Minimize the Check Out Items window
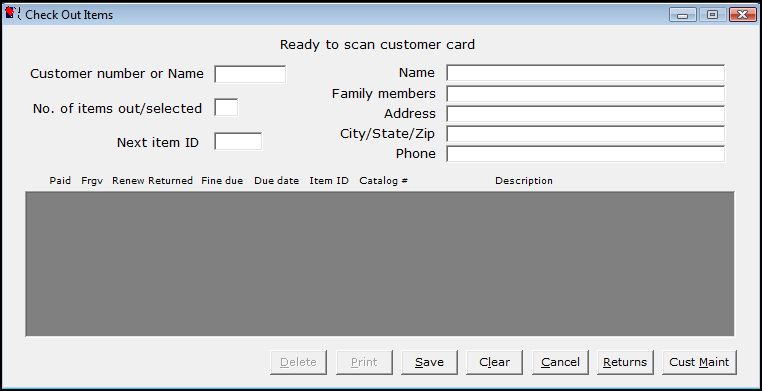 (683, 15)
